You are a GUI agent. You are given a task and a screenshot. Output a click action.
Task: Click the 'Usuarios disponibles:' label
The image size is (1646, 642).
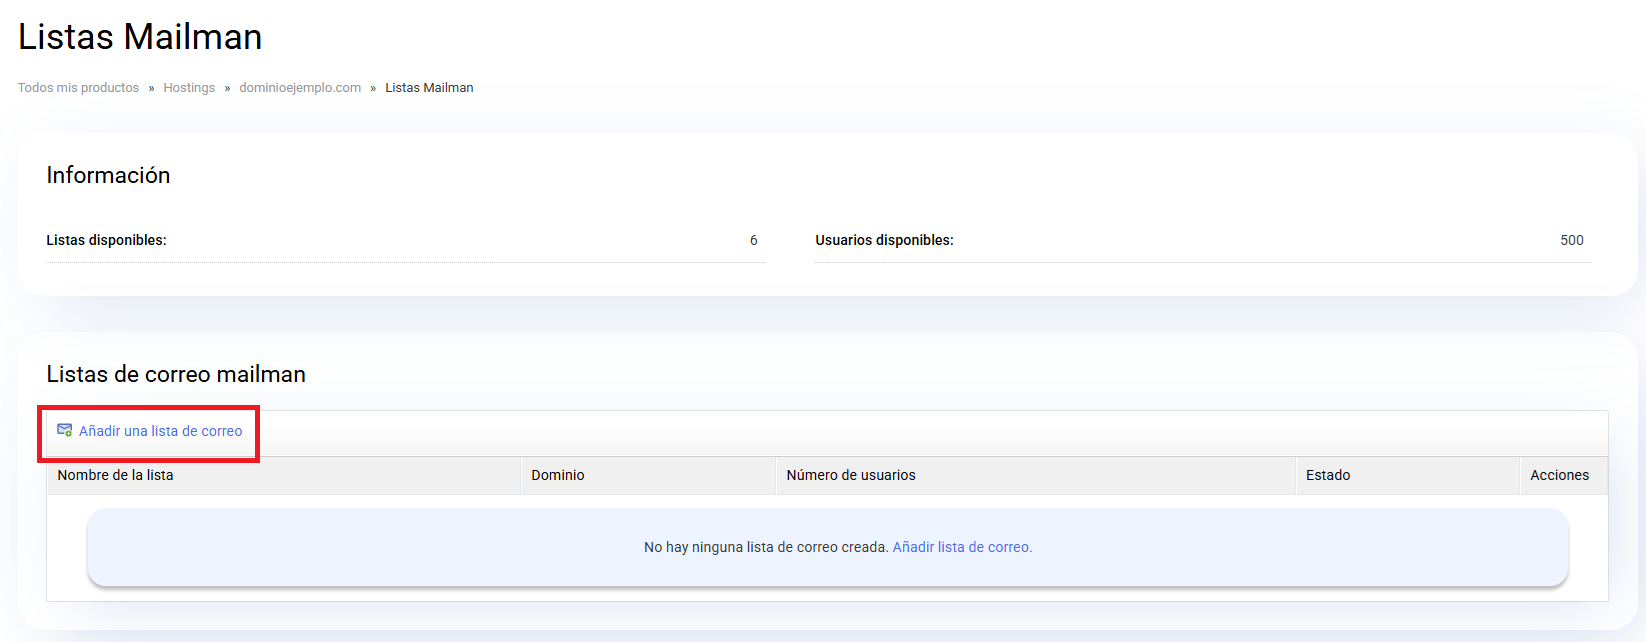[x=884, y=240]
